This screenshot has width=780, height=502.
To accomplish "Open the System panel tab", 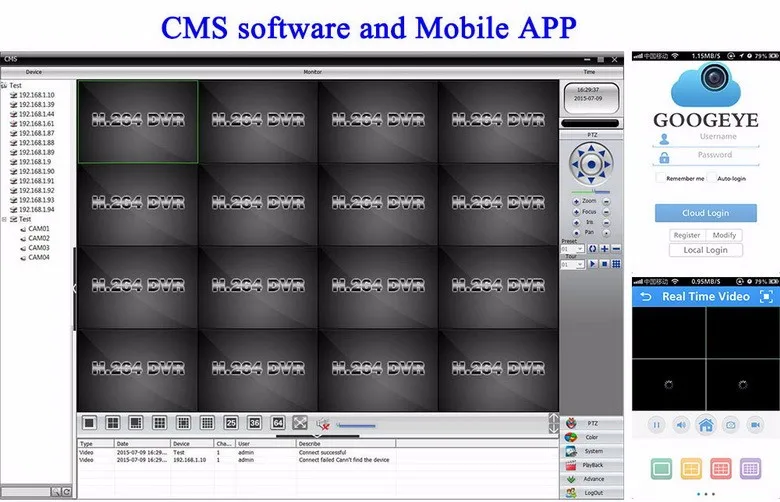I will pos(593,451).
